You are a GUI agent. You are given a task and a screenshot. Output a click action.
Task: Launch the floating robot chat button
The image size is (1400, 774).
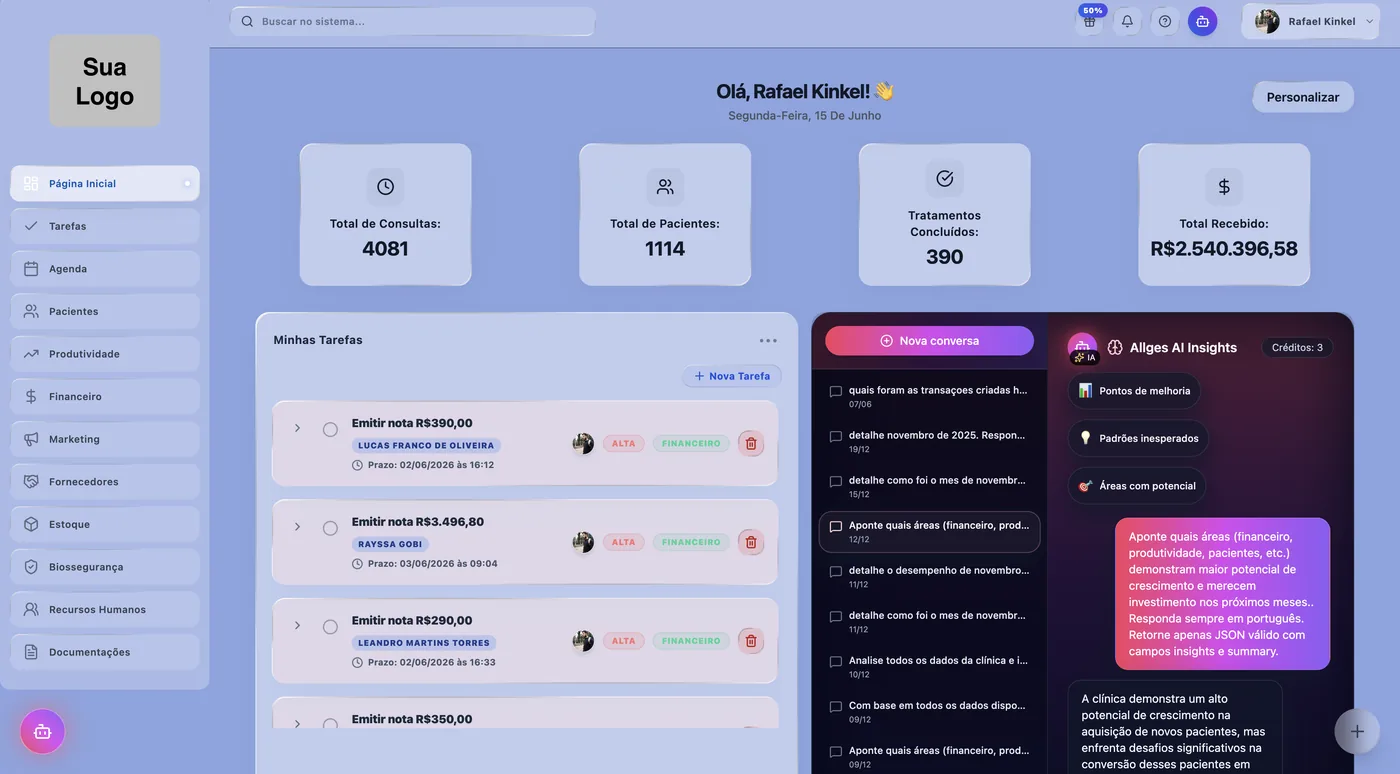(42, 731)
